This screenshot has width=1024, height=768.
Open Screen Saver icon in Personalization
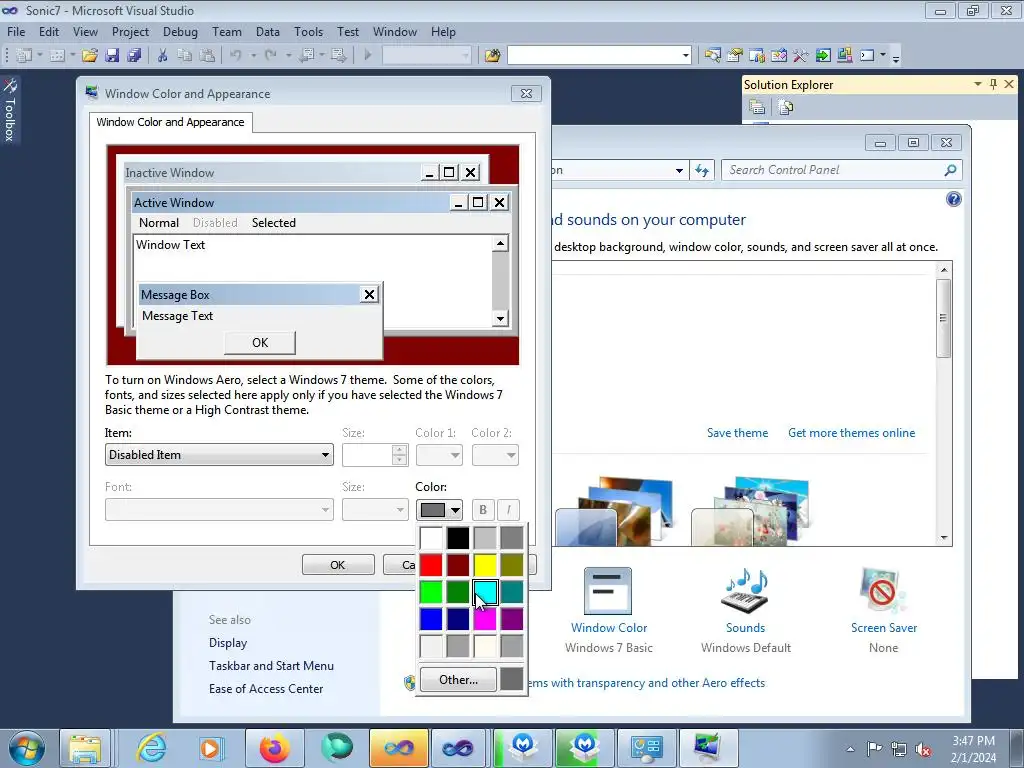883,590
